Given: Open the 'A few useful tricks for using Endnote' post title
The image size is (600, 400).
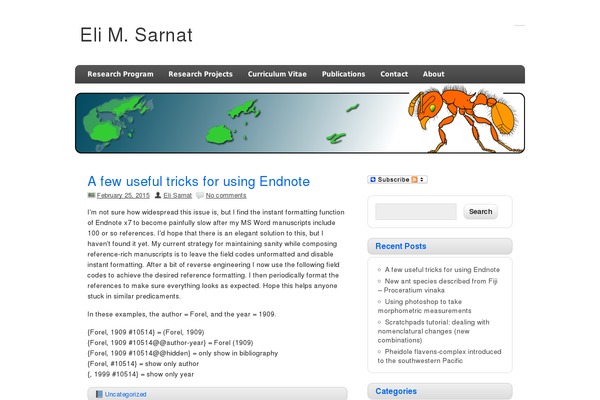Looking at the screenshot, I should coord(199,181).
